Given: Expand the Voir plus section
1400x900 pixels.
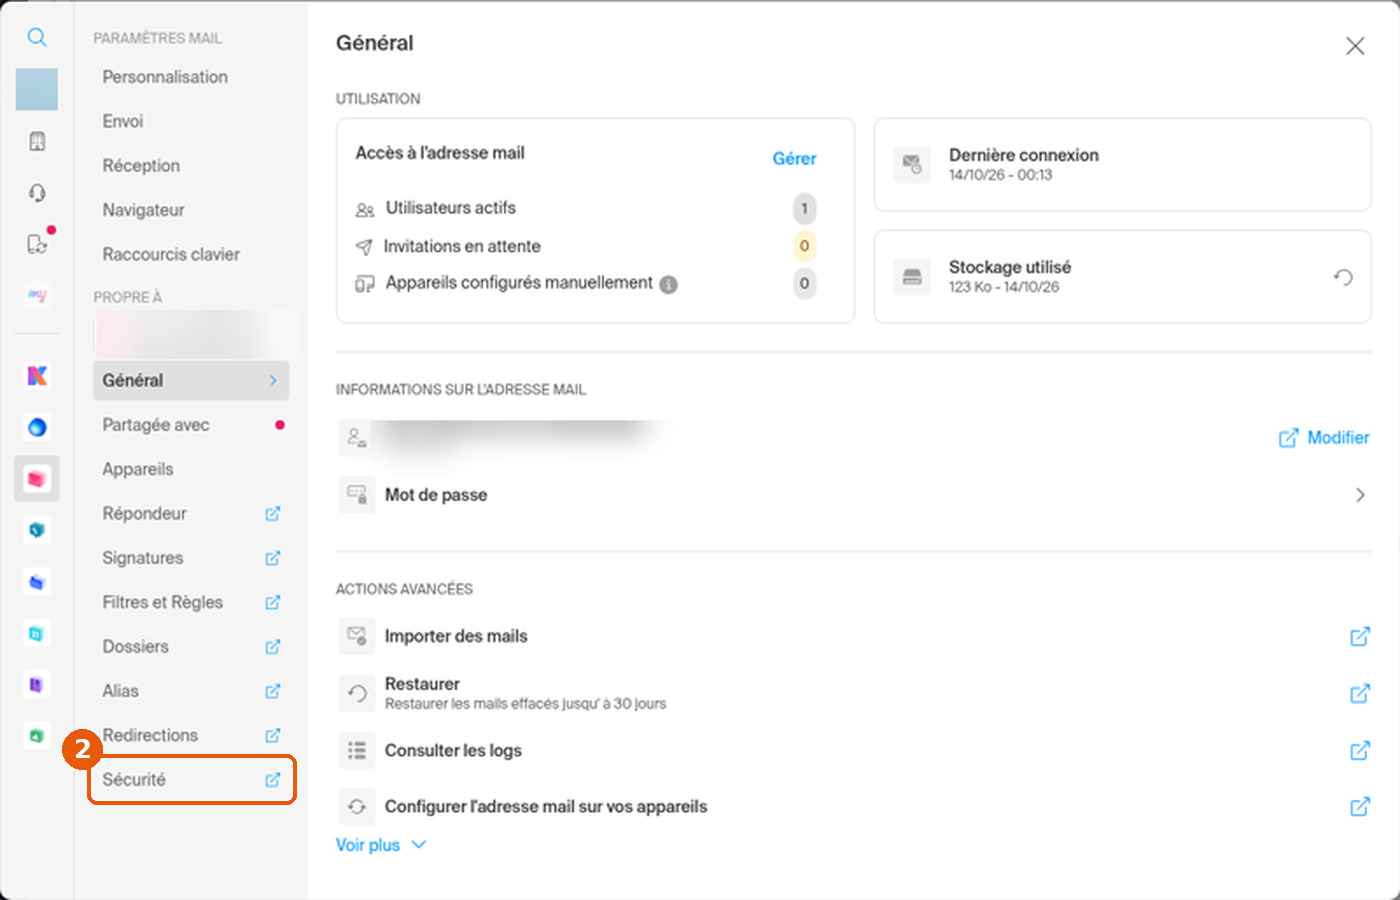Looking at the screenshot, I should [381, 845].
